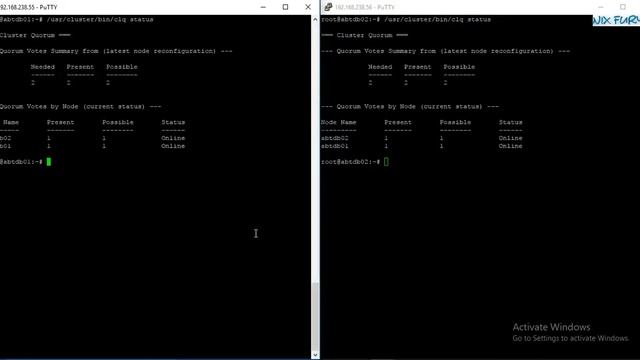Viewport: 640px width, 360px height.
Task: Click 'Online' status of b02 in the left terminal
Action: pyautogui.click(x=173, y=138)
